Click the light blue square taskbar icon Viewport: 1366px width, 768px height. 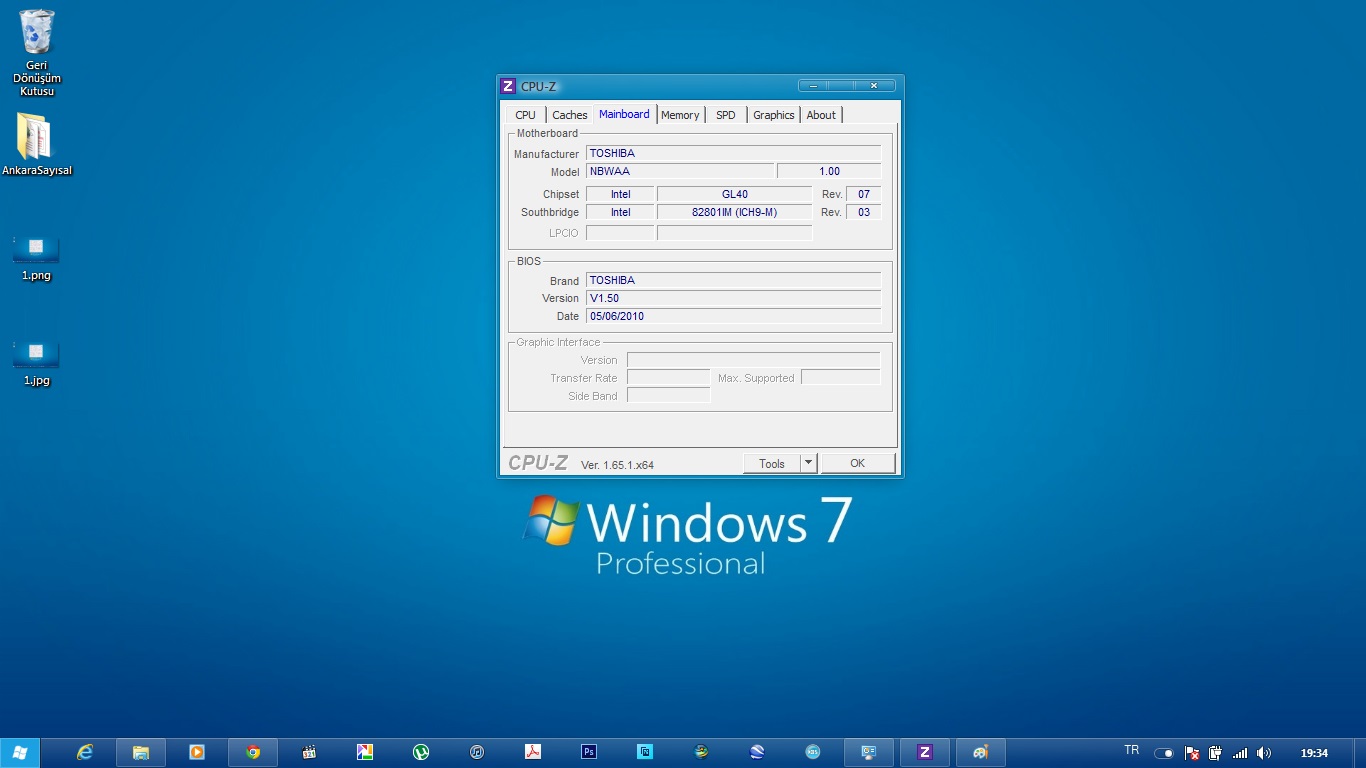[645, 753]
